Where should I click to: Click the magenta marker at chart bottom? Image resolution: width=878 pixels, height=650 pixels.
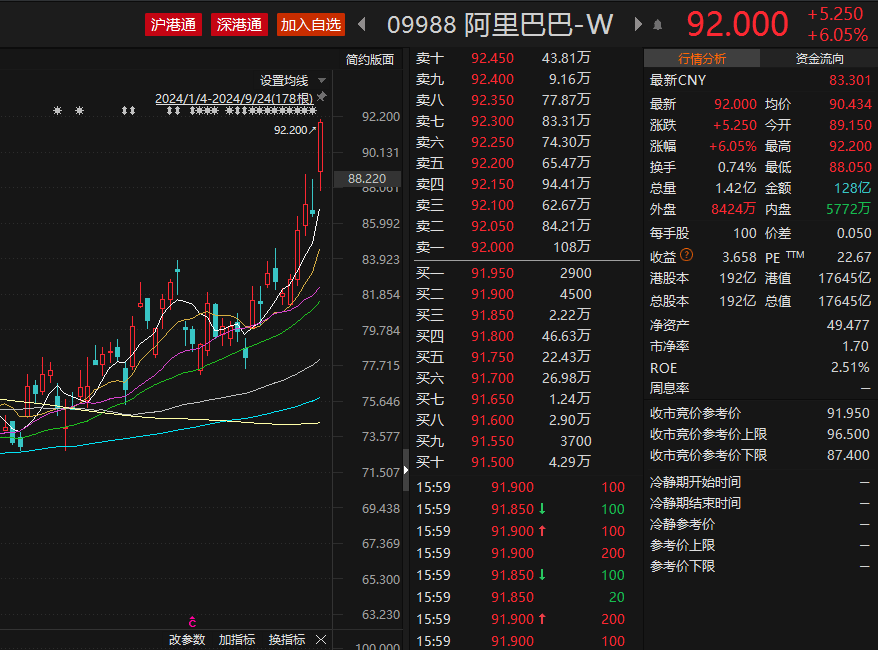click(x=192, y=622)
